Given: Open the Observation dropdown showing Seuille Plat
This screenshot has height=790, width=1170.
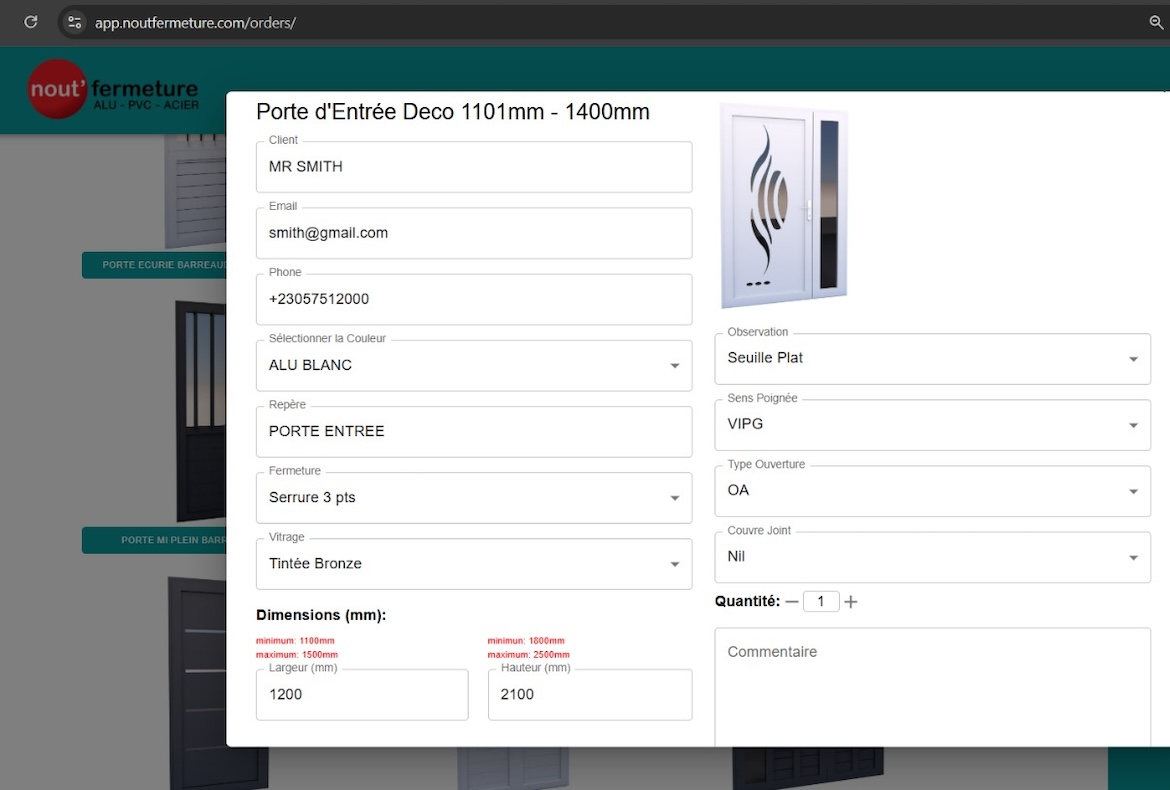Looking at the screenshot, I should tap(1133, 358).
